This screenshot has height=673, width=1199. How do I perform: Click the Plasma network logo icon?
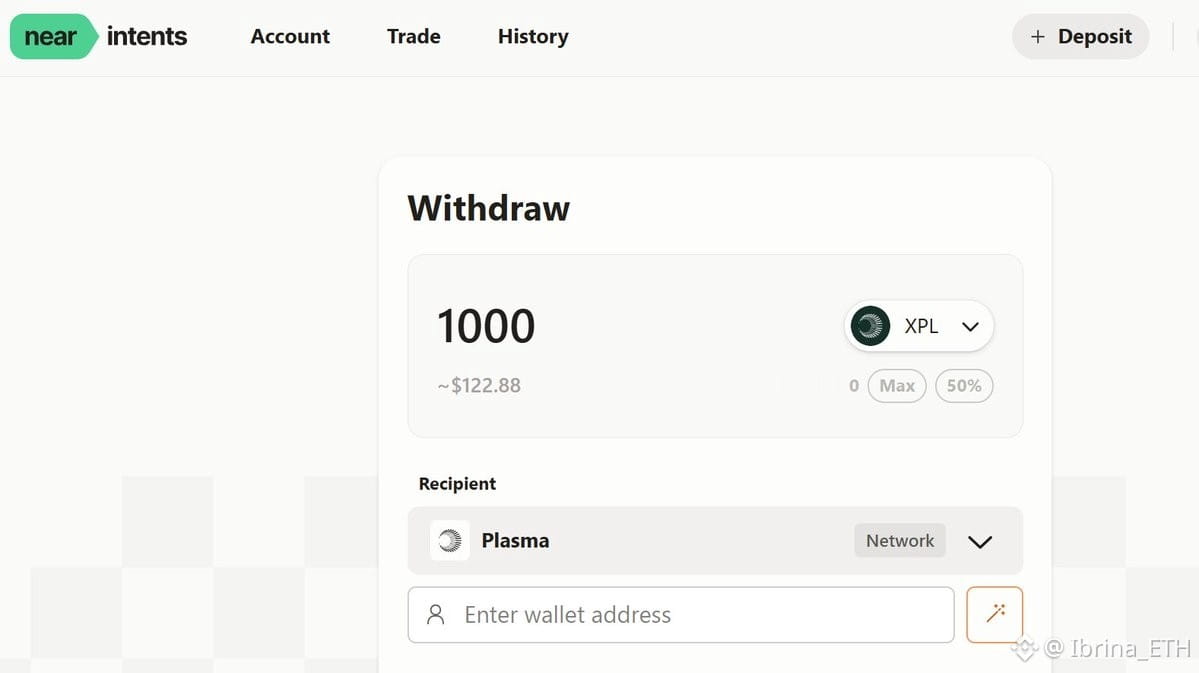[x=450, y=541]
